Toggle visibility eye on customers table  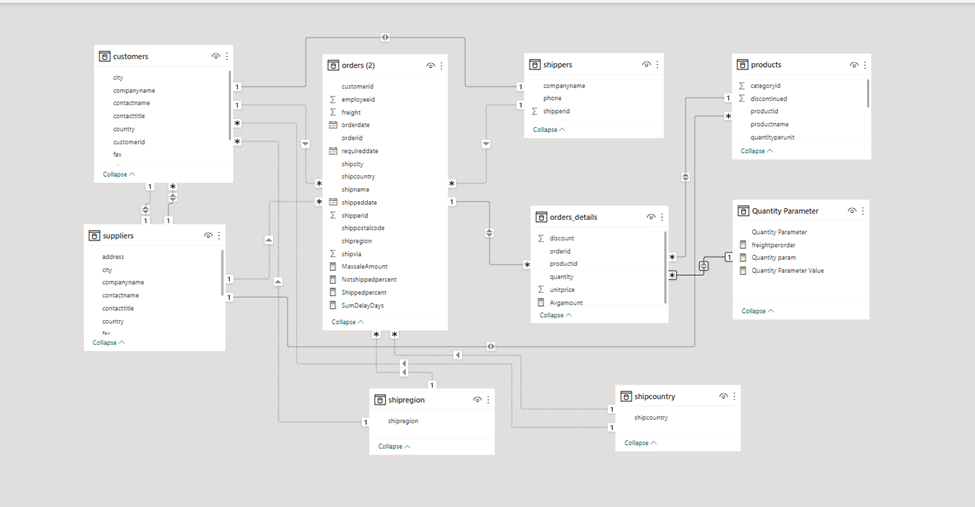[216, 57]
